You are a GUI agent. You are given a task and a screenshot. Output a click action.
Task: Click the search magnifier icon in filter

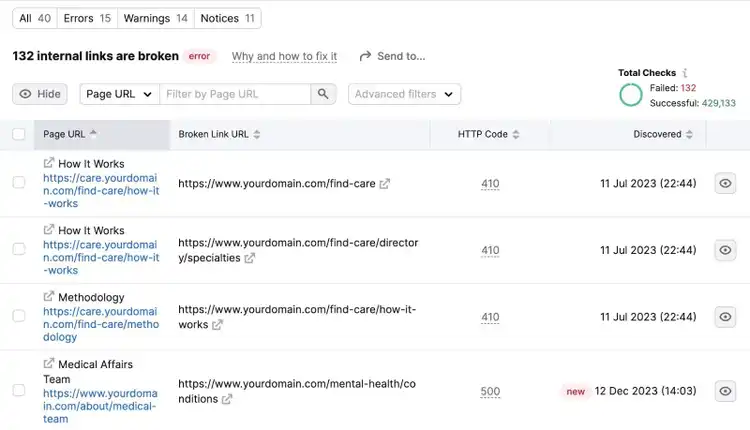[x=323, y=94]
